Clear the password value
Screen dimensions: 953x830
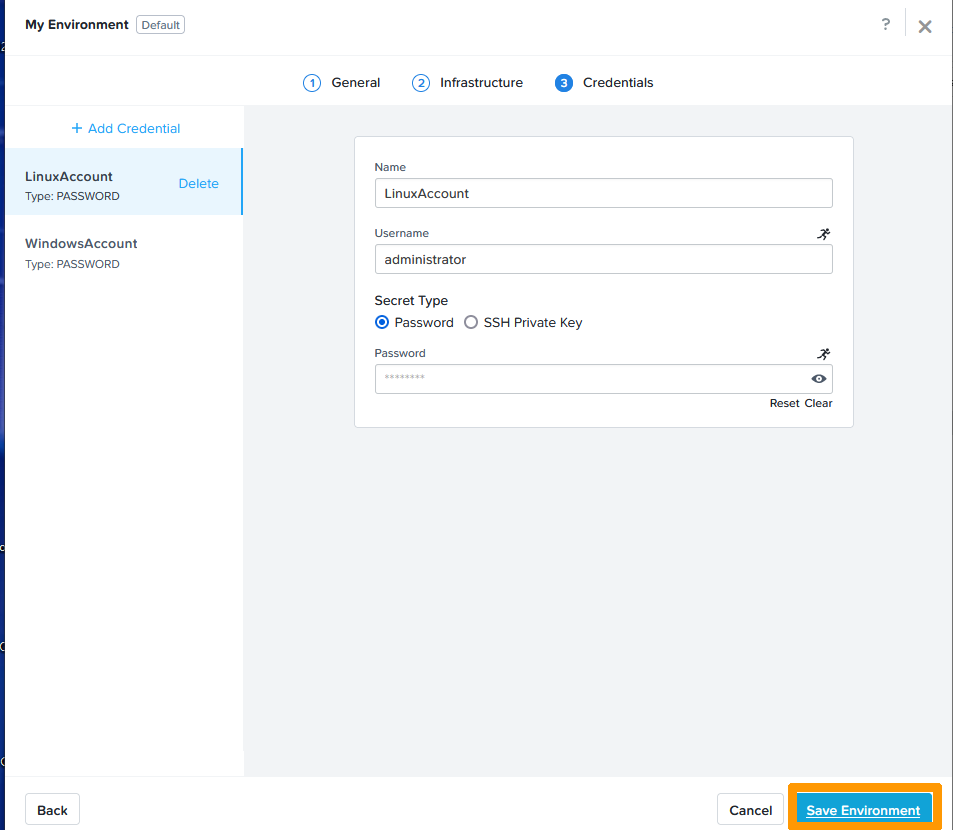[x=818, y=403]
